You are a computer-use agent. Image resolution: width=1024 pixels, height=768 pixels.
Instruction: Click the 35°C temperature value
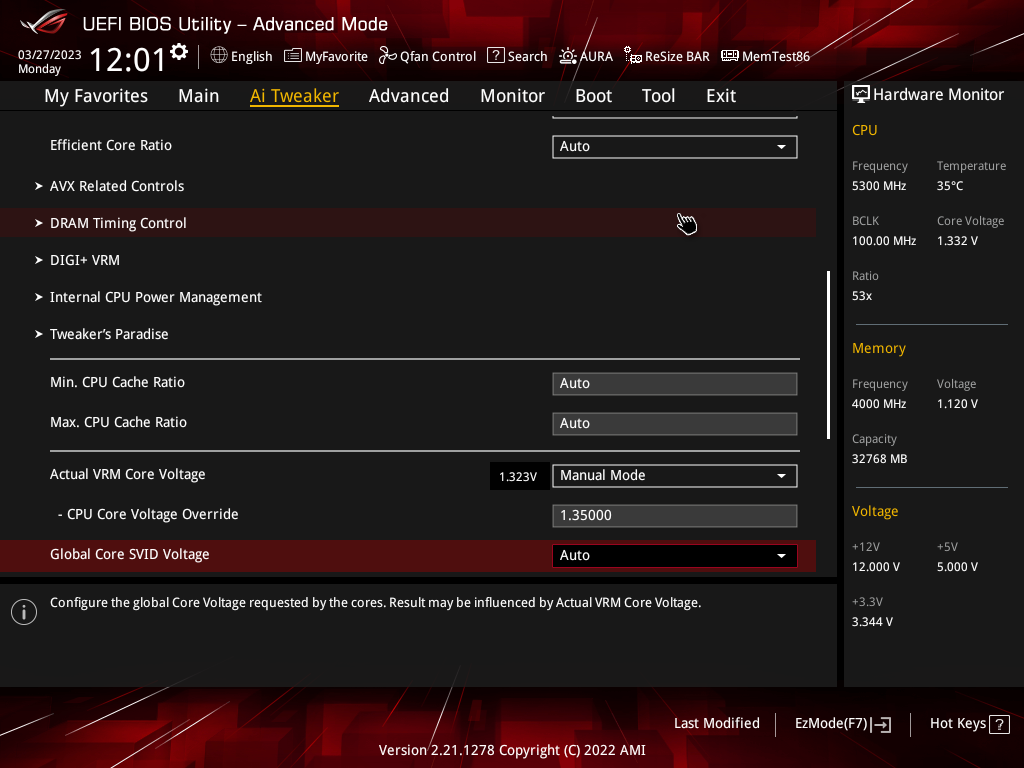point(950,186)
